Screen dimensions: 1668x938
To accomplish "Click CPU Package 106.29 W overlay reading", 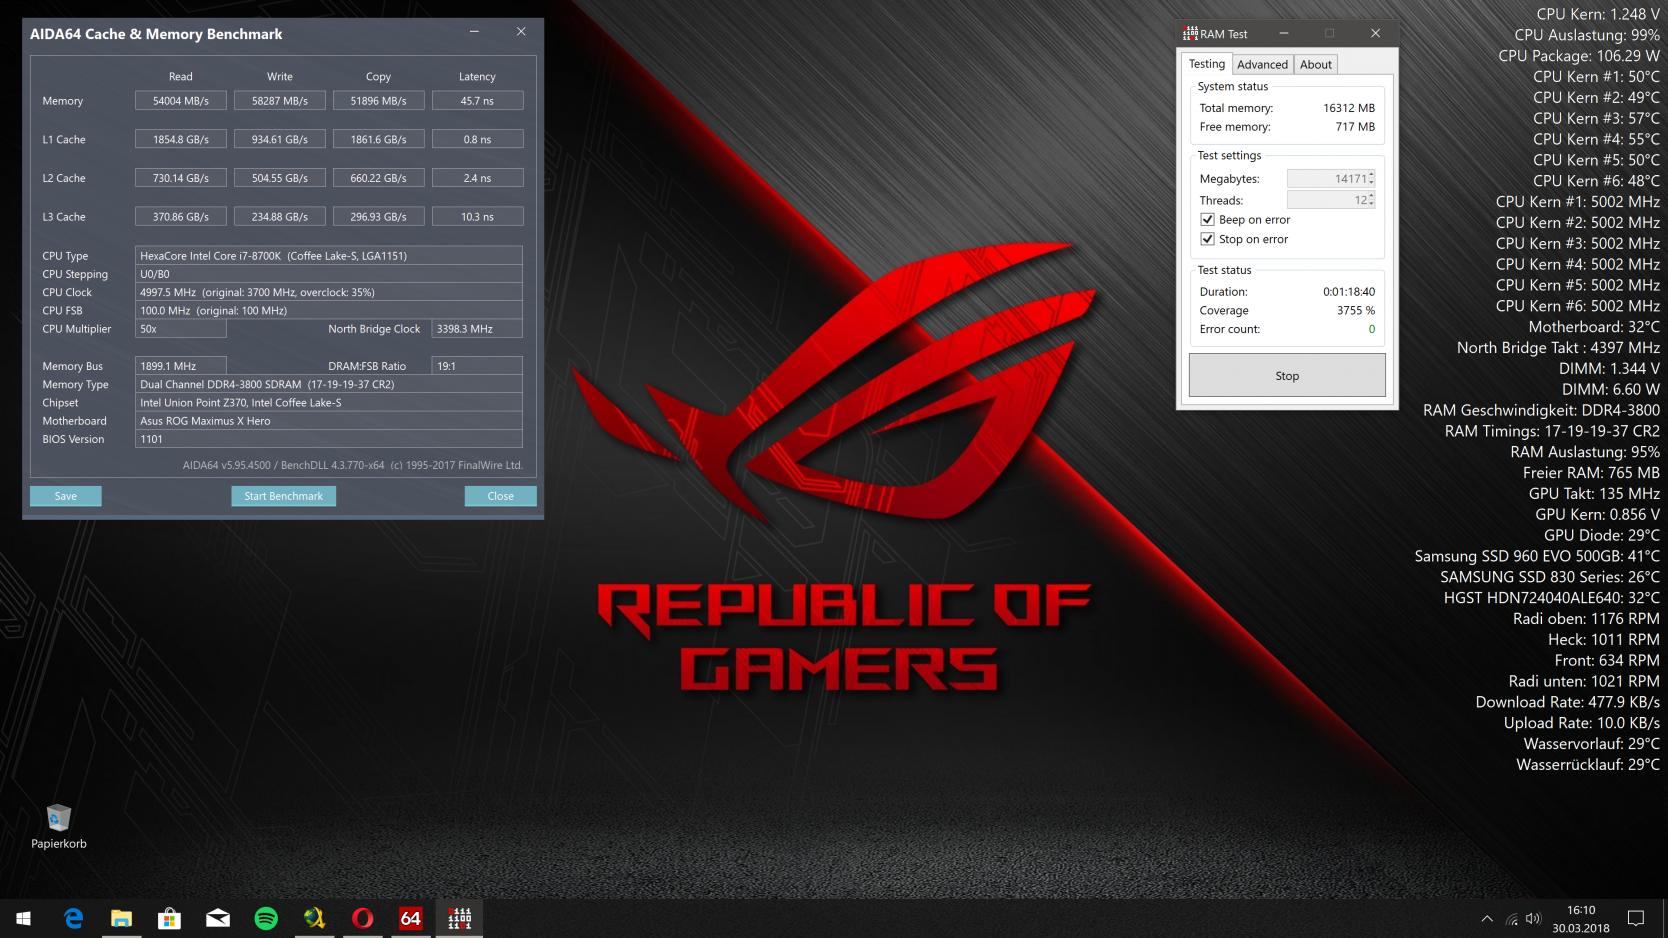I will (1579, 56).
